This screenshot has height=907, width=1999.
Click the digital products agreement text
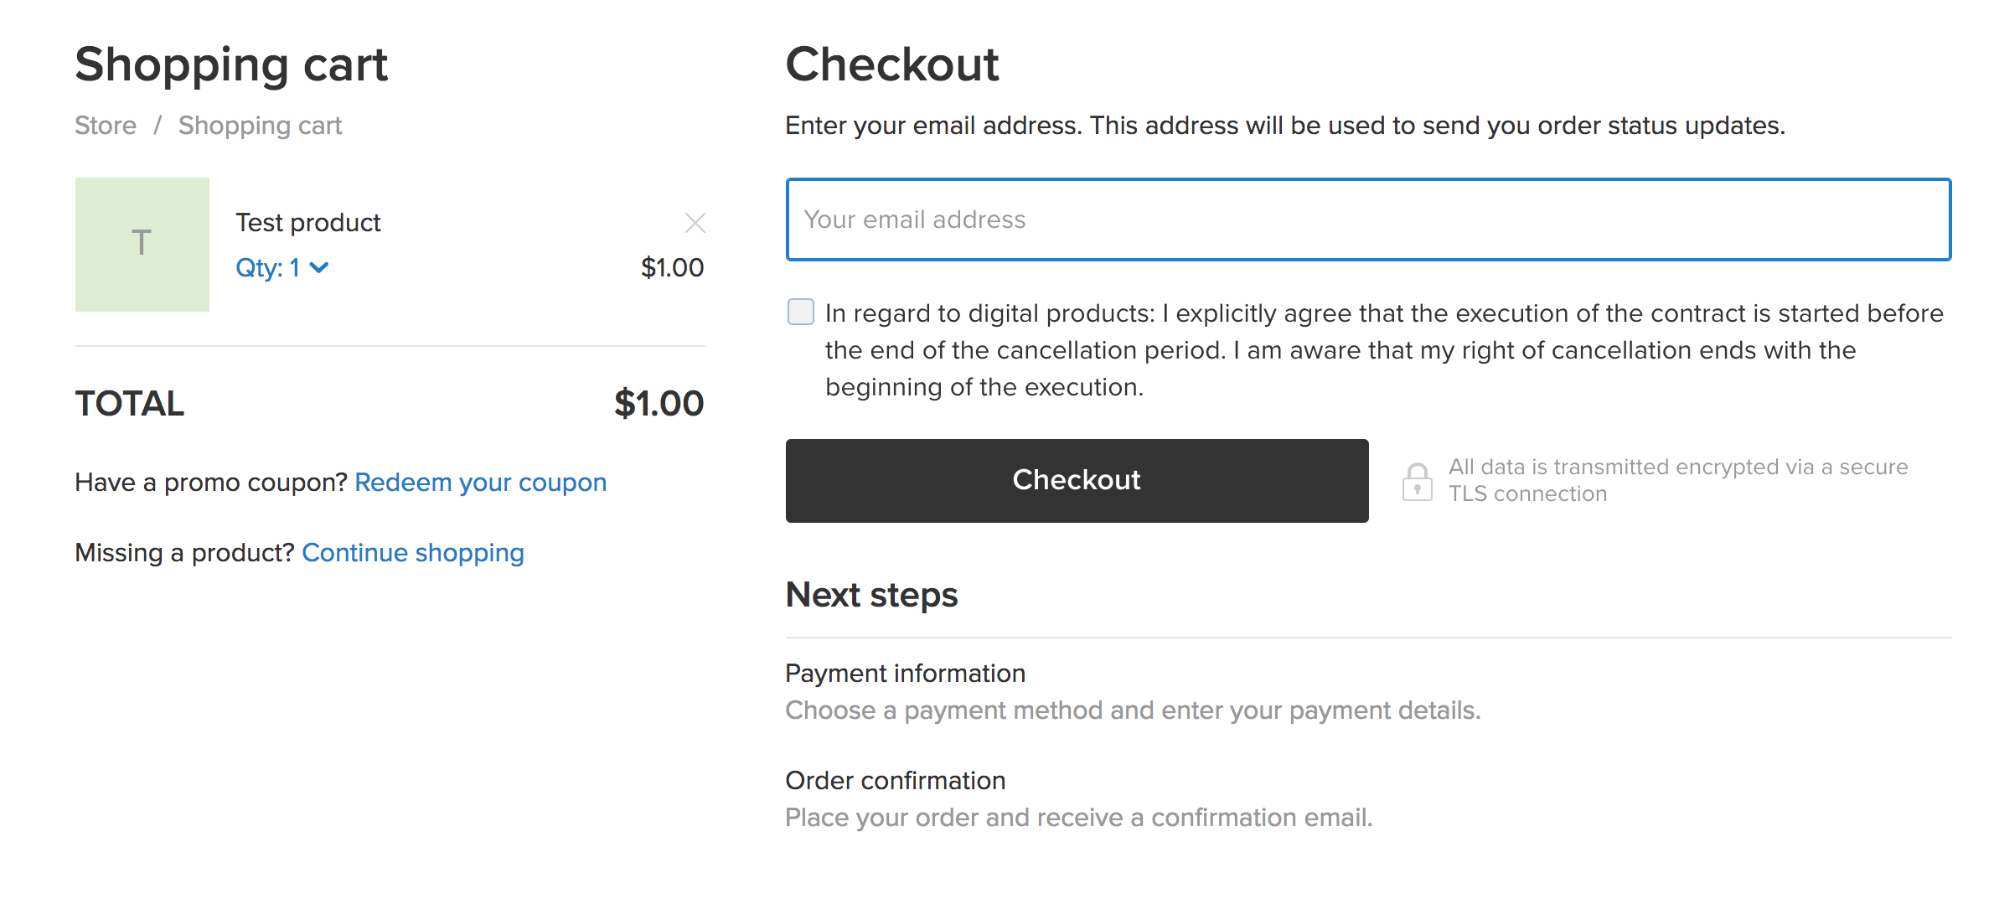coord(1383,350)
